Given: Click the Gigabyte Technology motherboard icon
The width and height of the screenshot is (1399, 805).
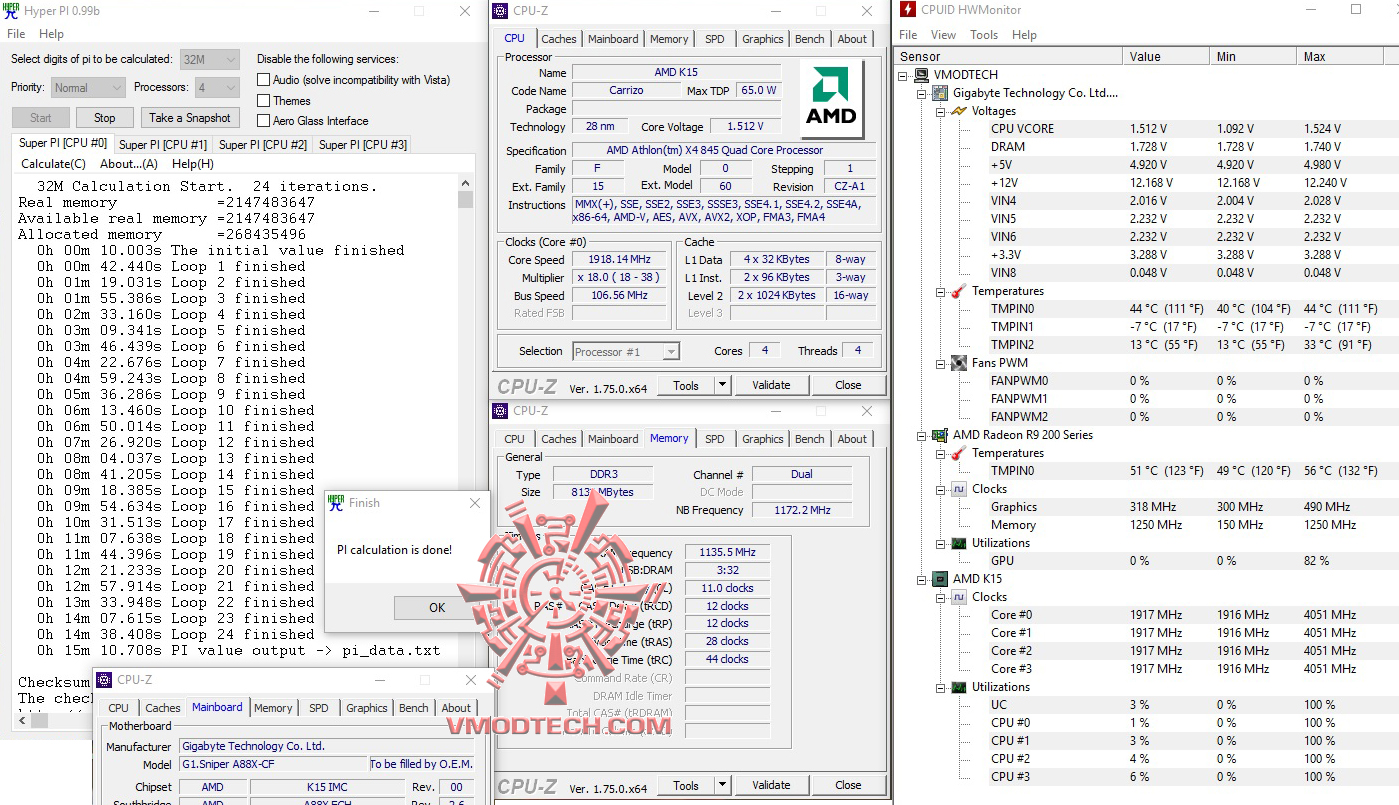Looking at the screenshot, I should pos(941,93).
